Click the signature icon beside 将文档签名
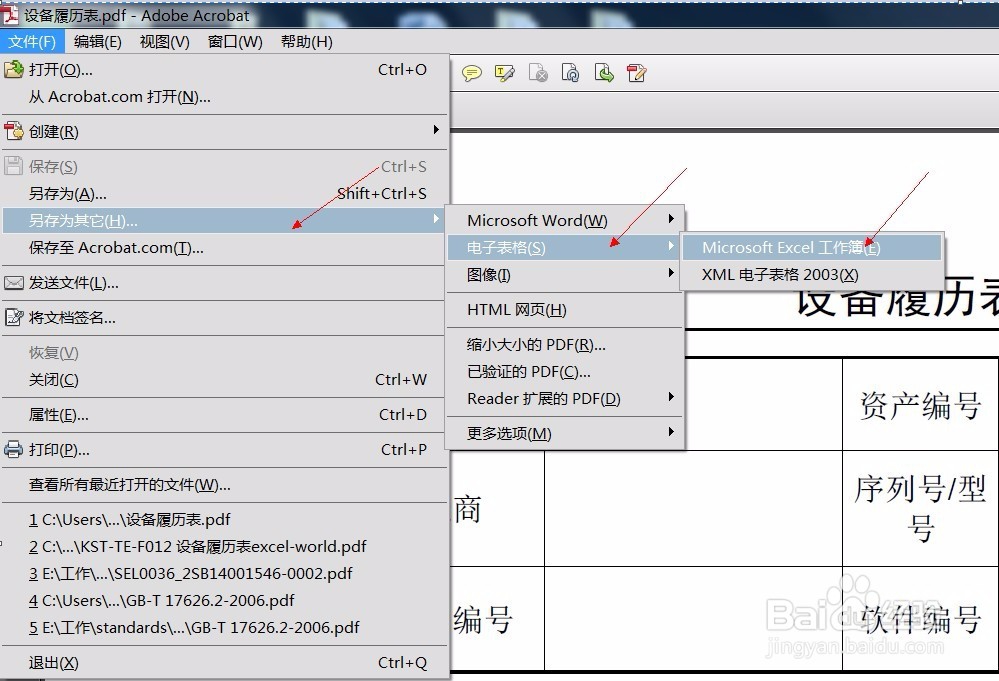 [13, 317]
